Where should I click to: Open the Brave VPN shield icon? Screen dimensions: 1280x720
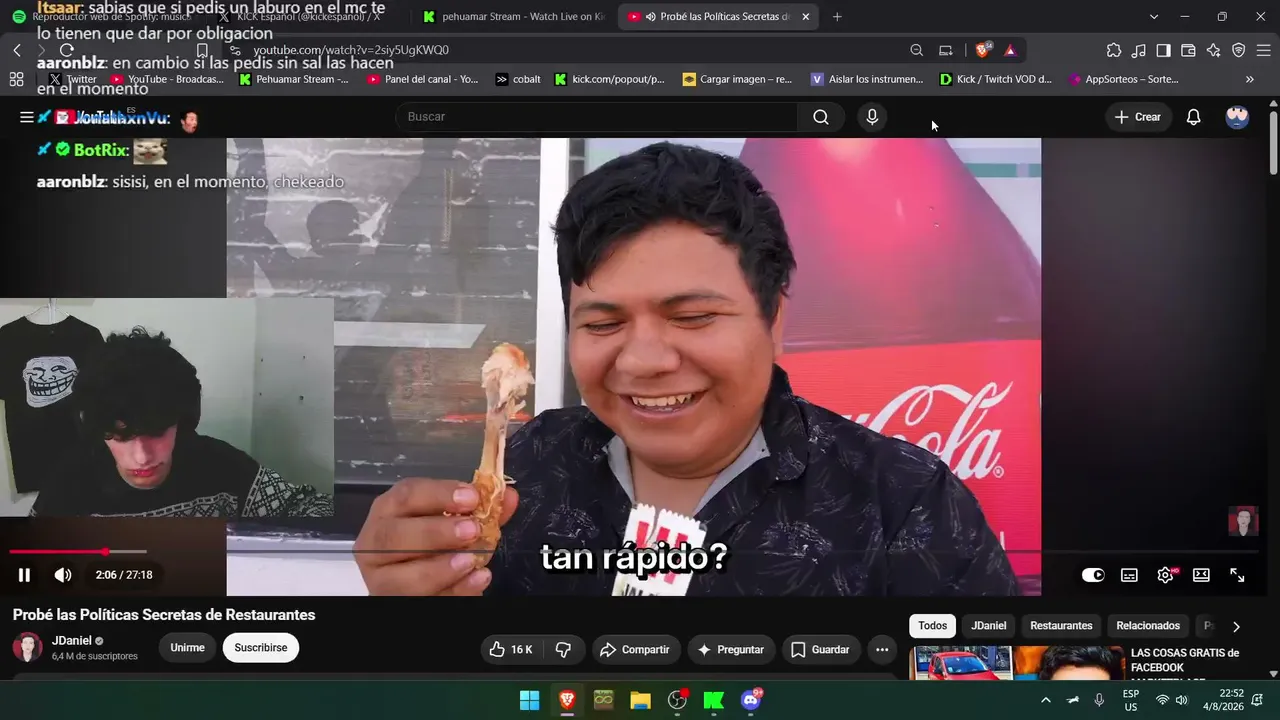pos(1239,50)
